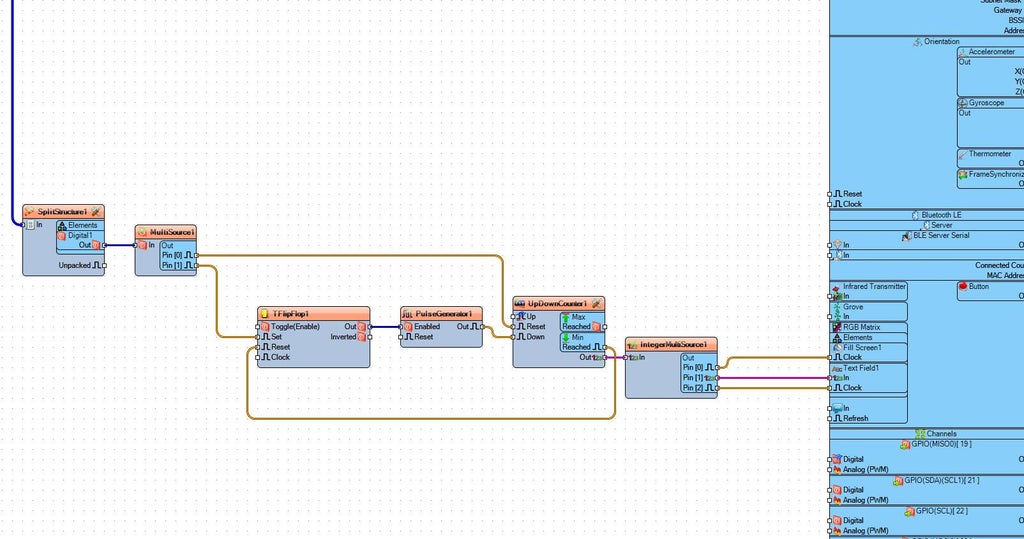The width and height of the screenshot is (1024, 539).
Task: Click the Gyroscope icon
Action: [x=963, y=103]
